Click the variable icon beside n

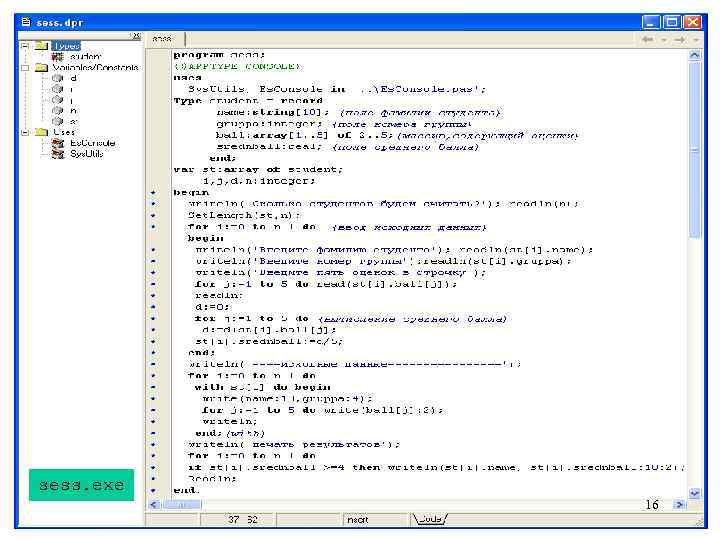(57, 111)
